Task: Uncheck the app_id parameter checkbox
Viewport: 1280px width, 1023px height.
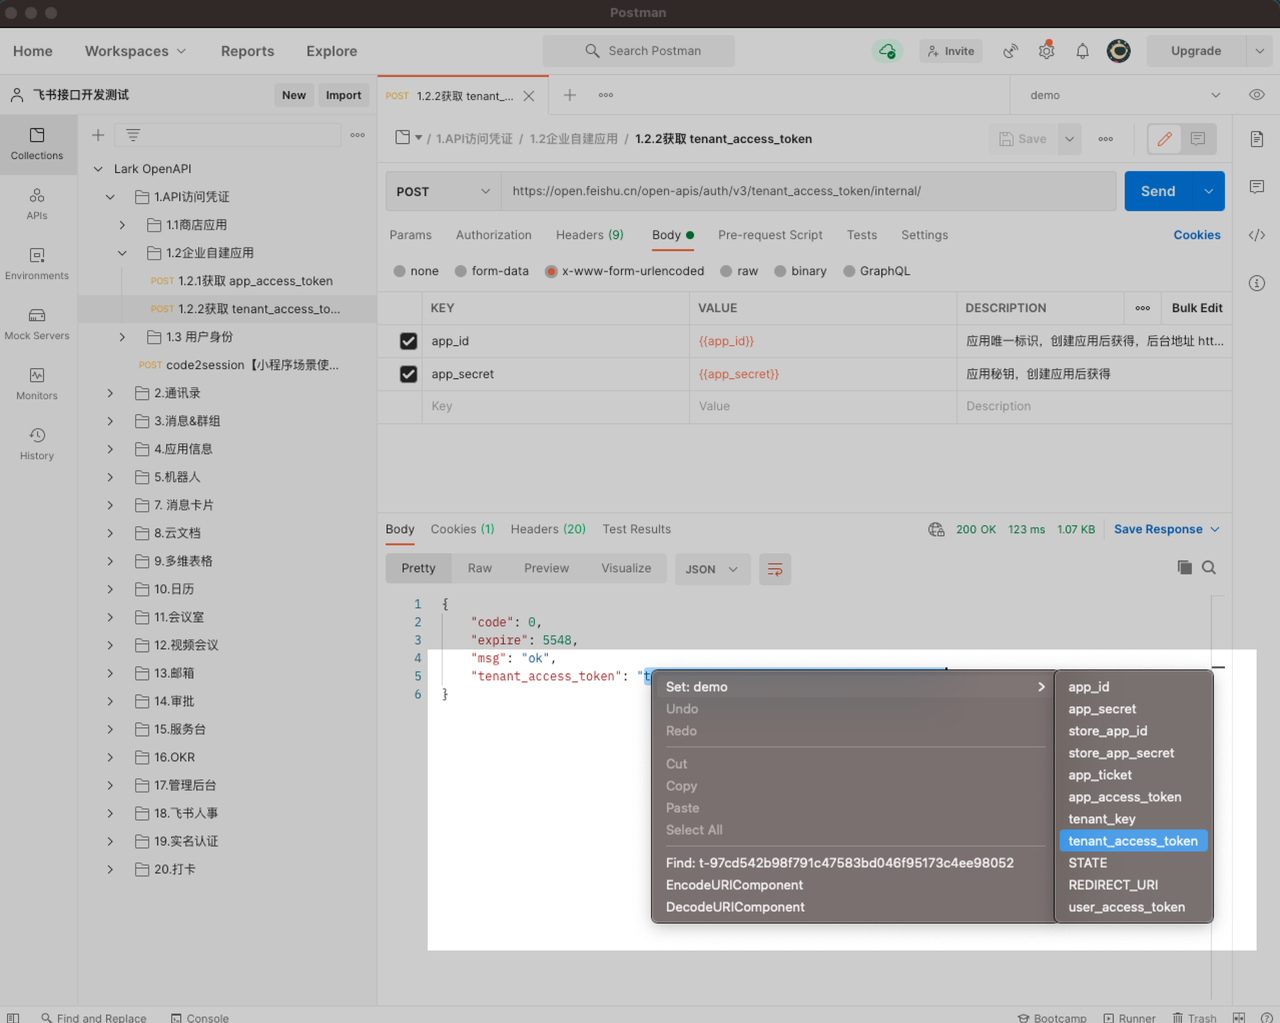Action: 408,341
